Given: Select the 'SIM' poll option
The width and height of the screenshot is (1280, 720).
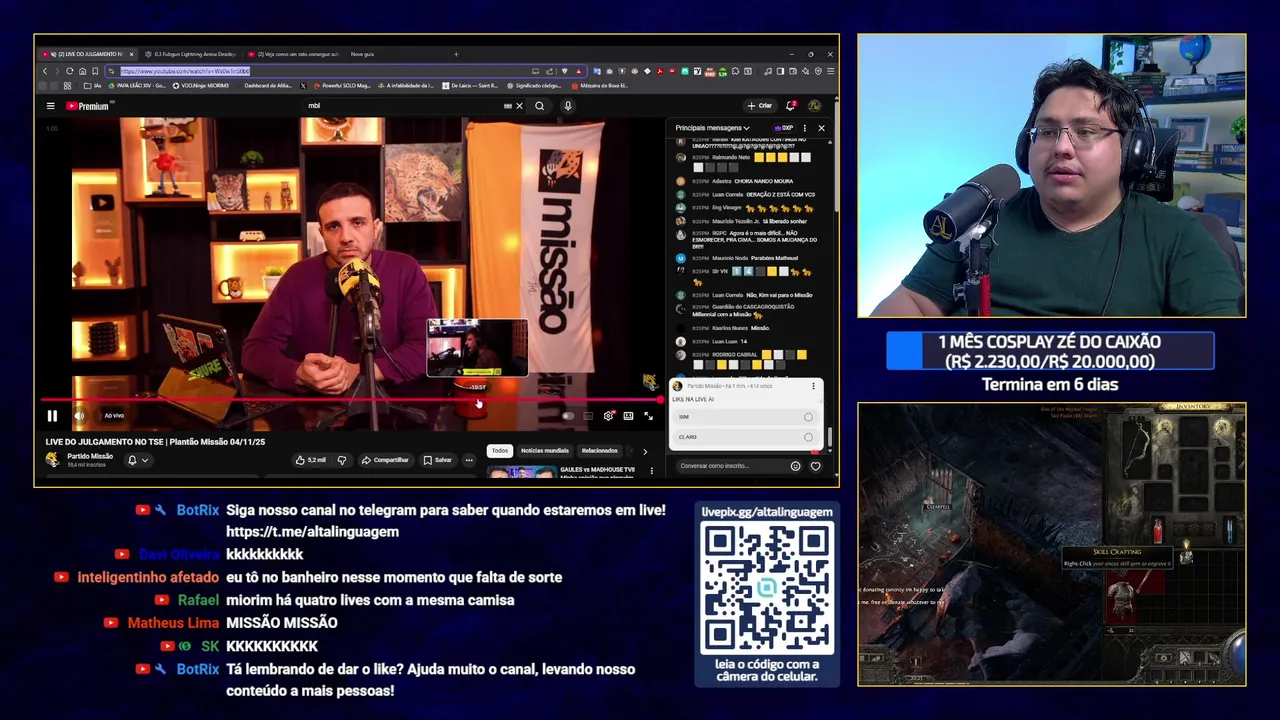Looking at the screenshot, I should pos(746,417).
